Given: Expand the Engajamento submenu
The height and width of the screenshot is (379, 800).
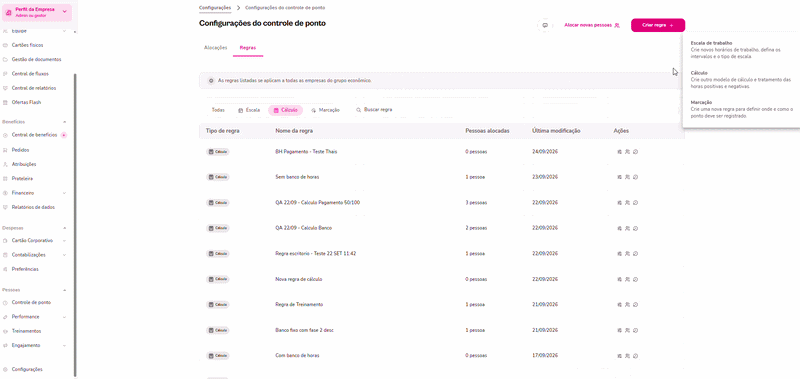Looking at the screenshot, I should (x=64, y=345).
